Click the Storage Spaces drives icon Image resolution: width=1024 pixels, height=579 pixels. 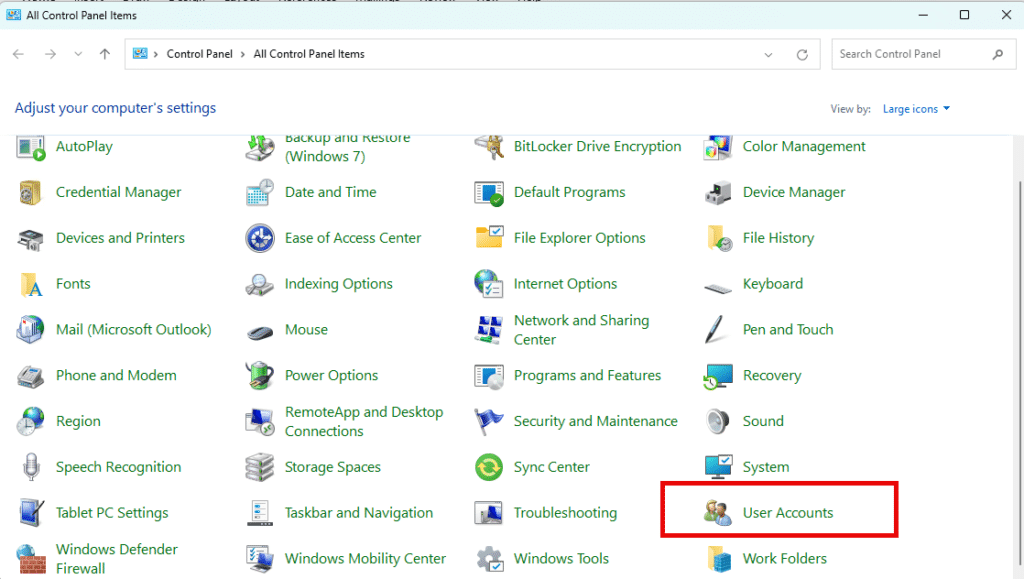coord(259,467)
